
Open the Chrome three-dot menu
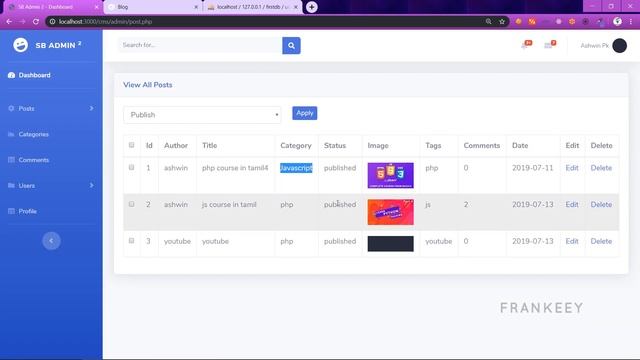[x=631, y=22]
